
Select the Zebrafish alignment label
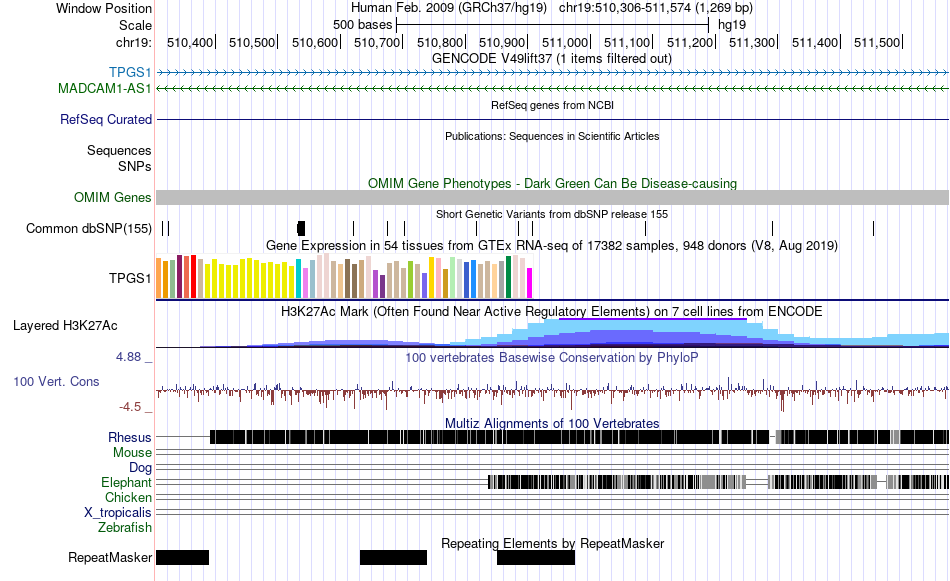125,528
